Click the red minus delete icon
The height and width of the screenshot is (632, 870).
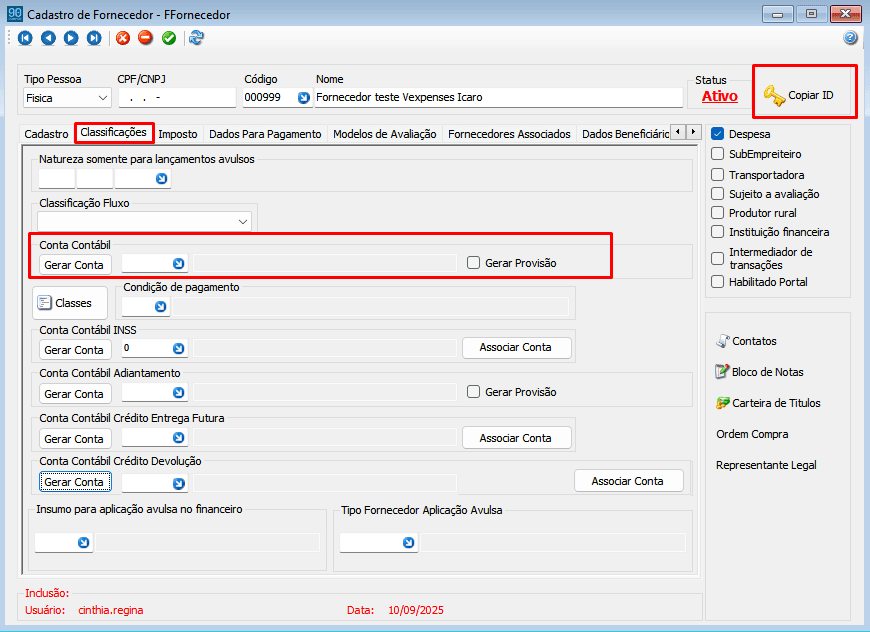pyautogui.click(x=145, y=38)
